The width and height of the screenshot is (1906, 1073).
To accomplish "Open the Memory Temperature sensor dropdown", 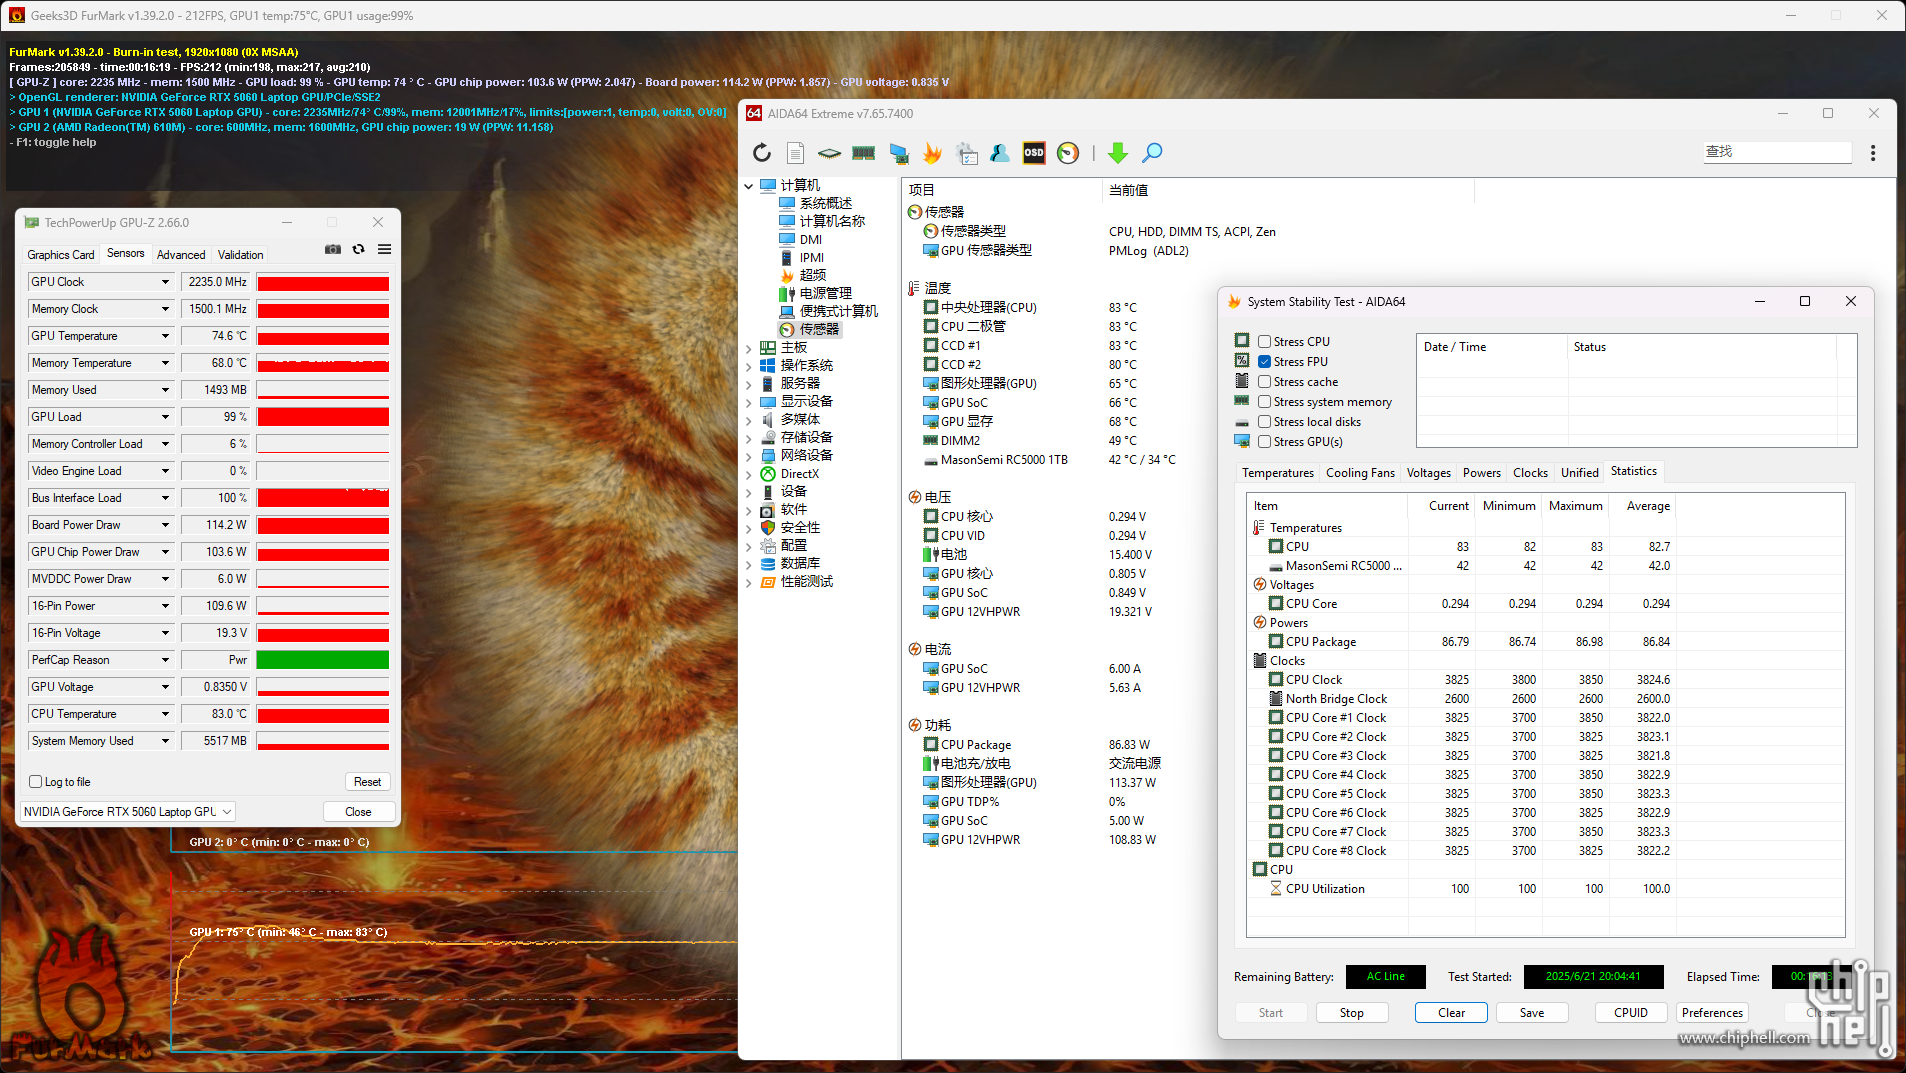I will coord(165,363).
